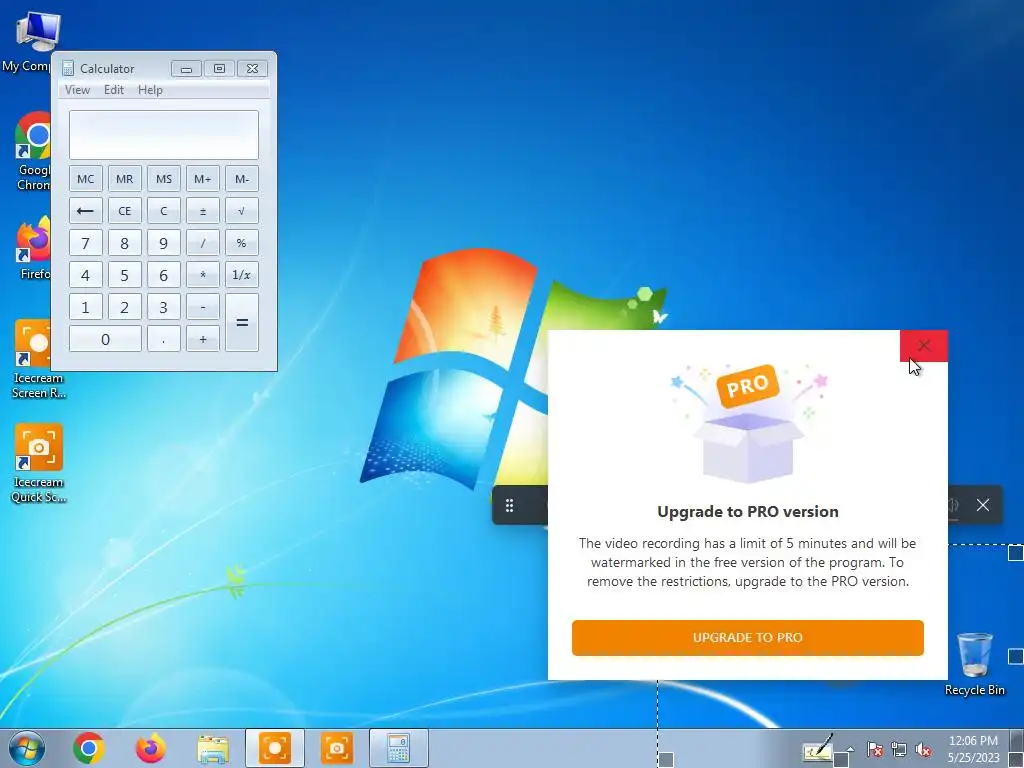The height and width of the screenshot is (768, 1024).
Task: Click the pen input tray icon
Action: (x=818, y=748)
